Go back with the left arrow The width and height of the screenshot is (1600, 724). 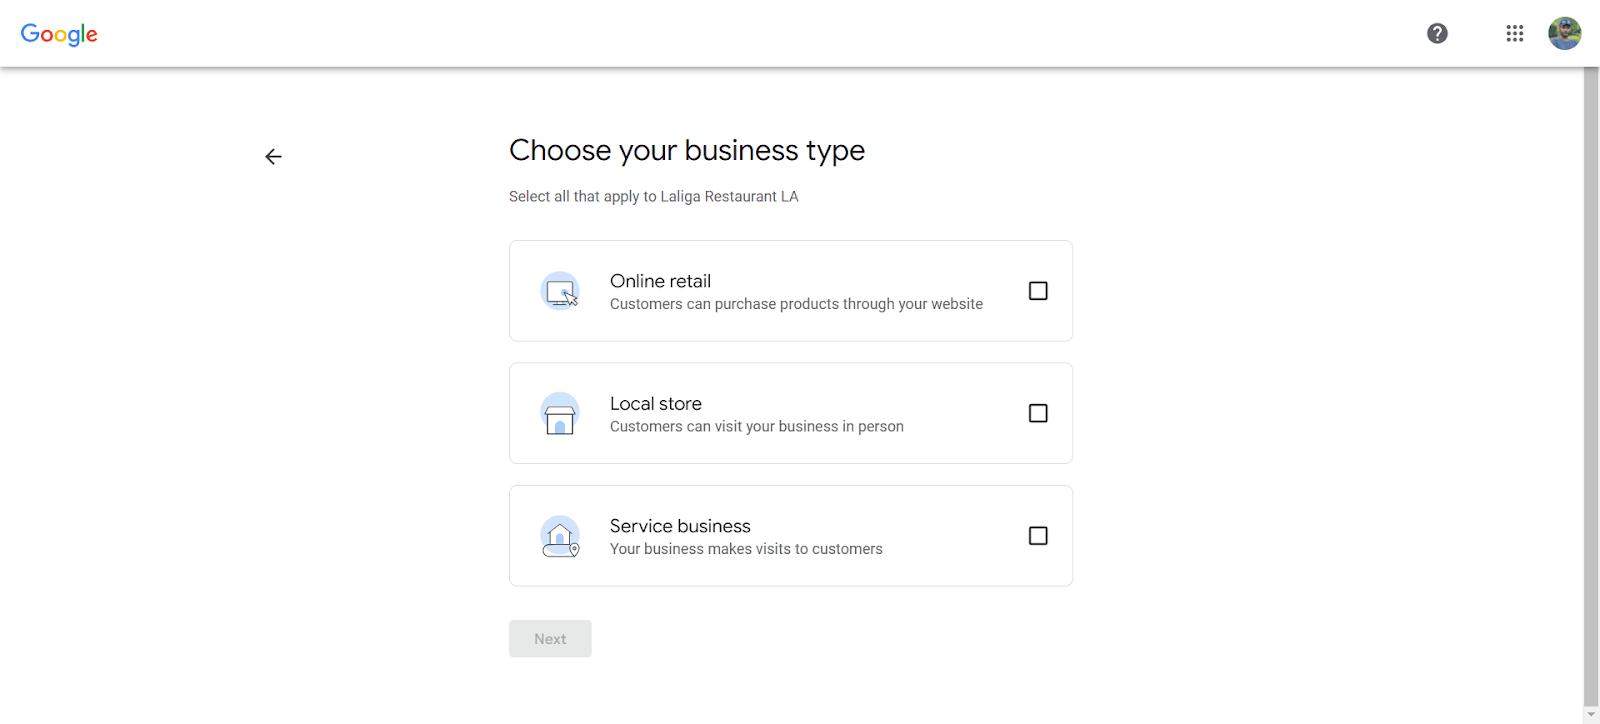pos(273,157)
